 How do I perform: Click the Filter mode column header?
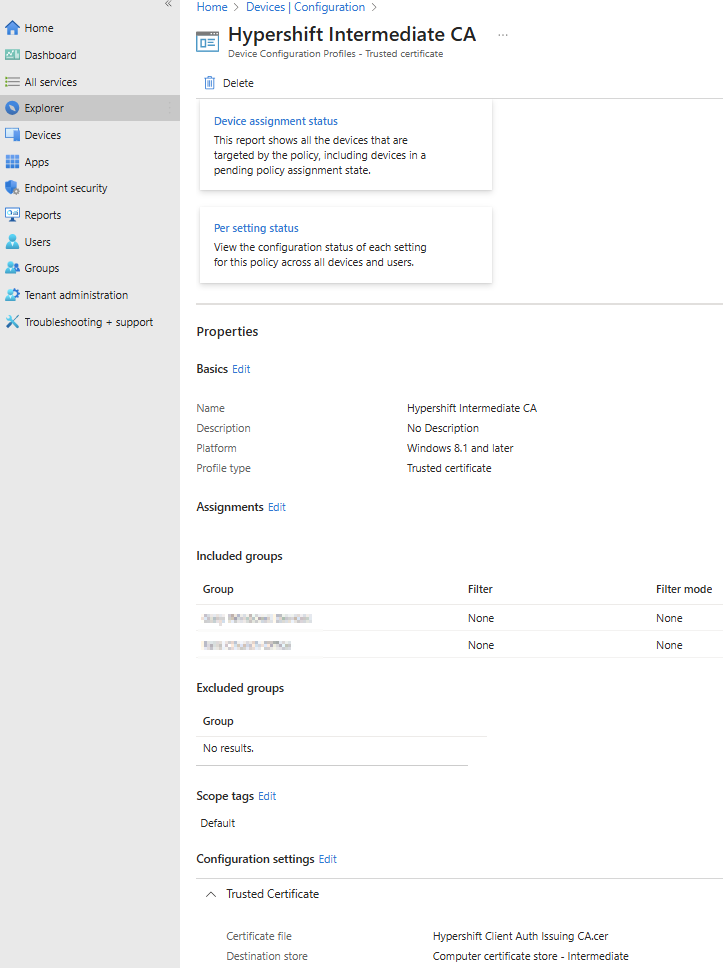point(684,589)
